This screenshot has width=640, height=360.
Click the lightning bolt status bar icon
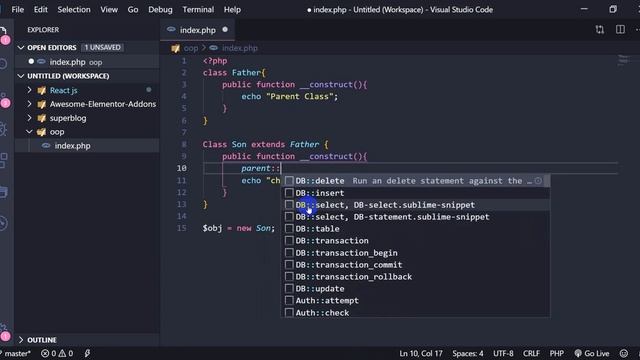coord(87,353)
